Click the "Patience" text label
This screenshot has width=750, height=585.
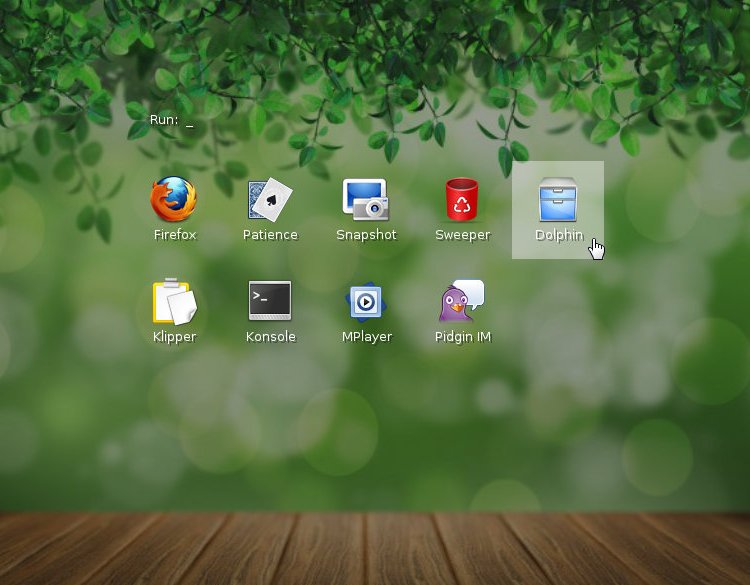point(270,234)
